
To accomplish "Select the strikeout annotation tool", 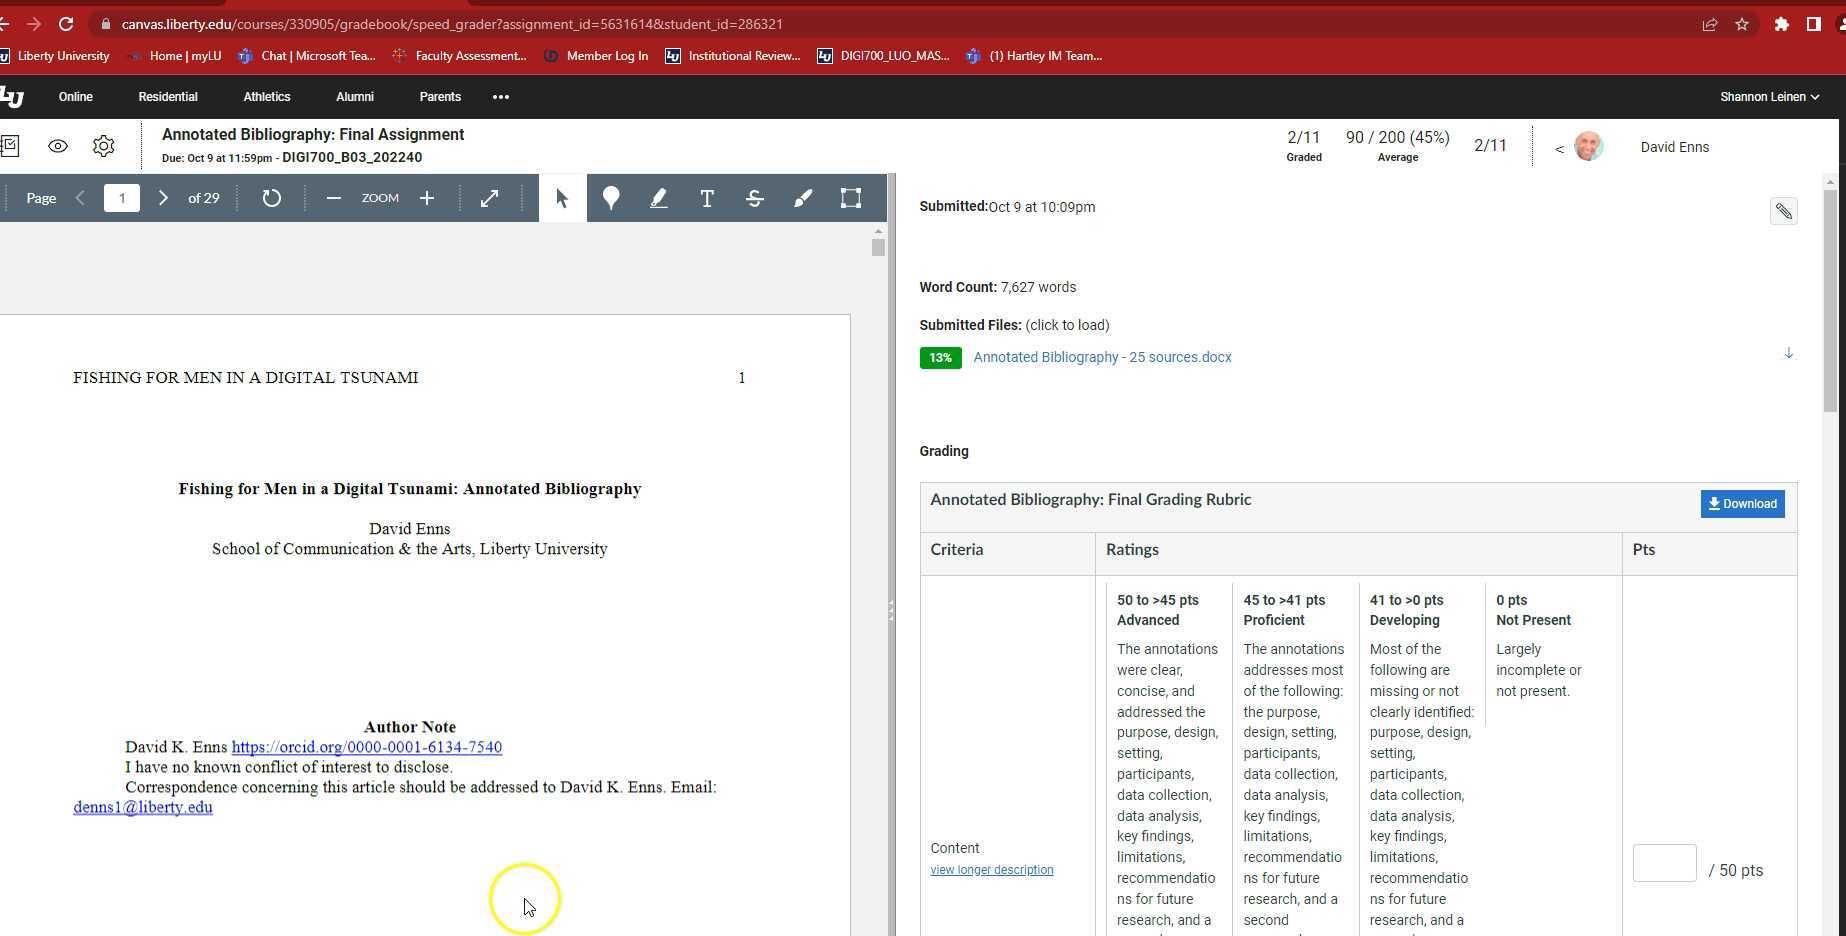I will point(754,198).
